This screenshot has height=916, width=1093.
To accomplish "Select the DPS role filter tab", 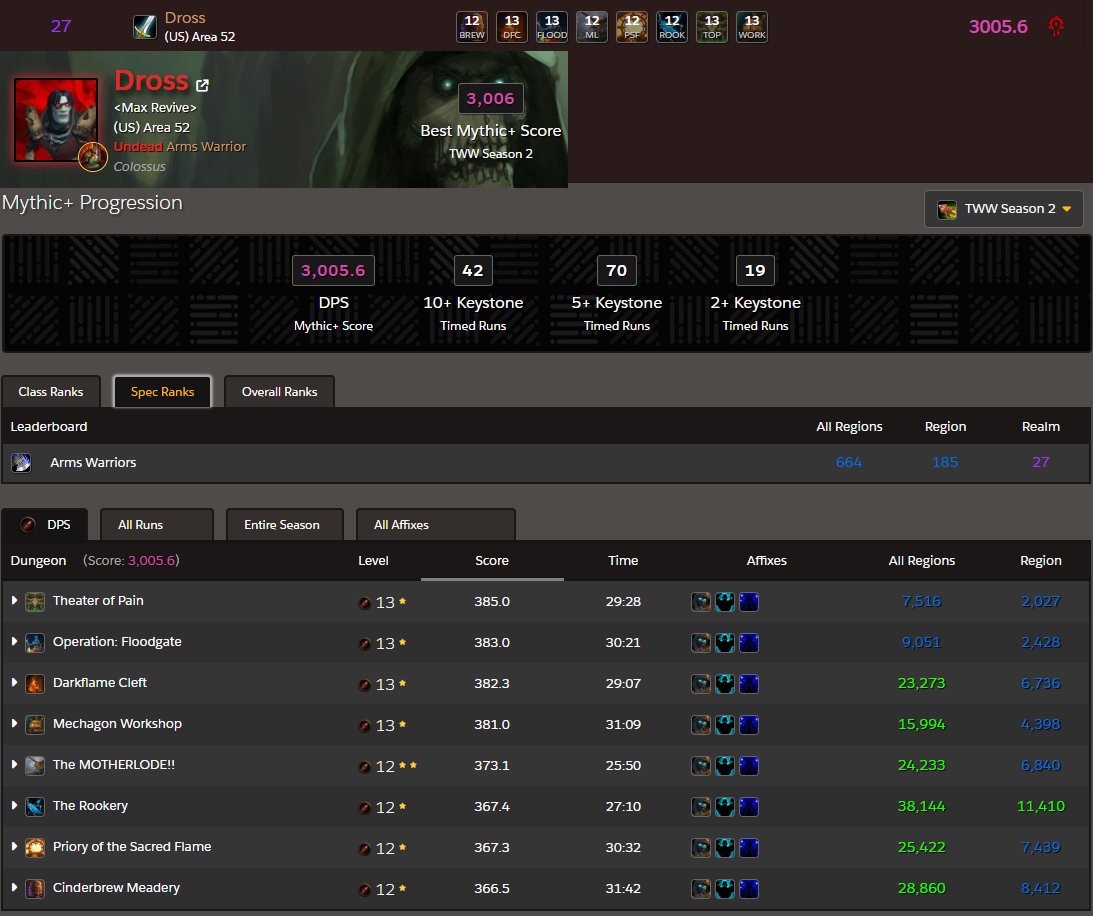I will 45,525.
